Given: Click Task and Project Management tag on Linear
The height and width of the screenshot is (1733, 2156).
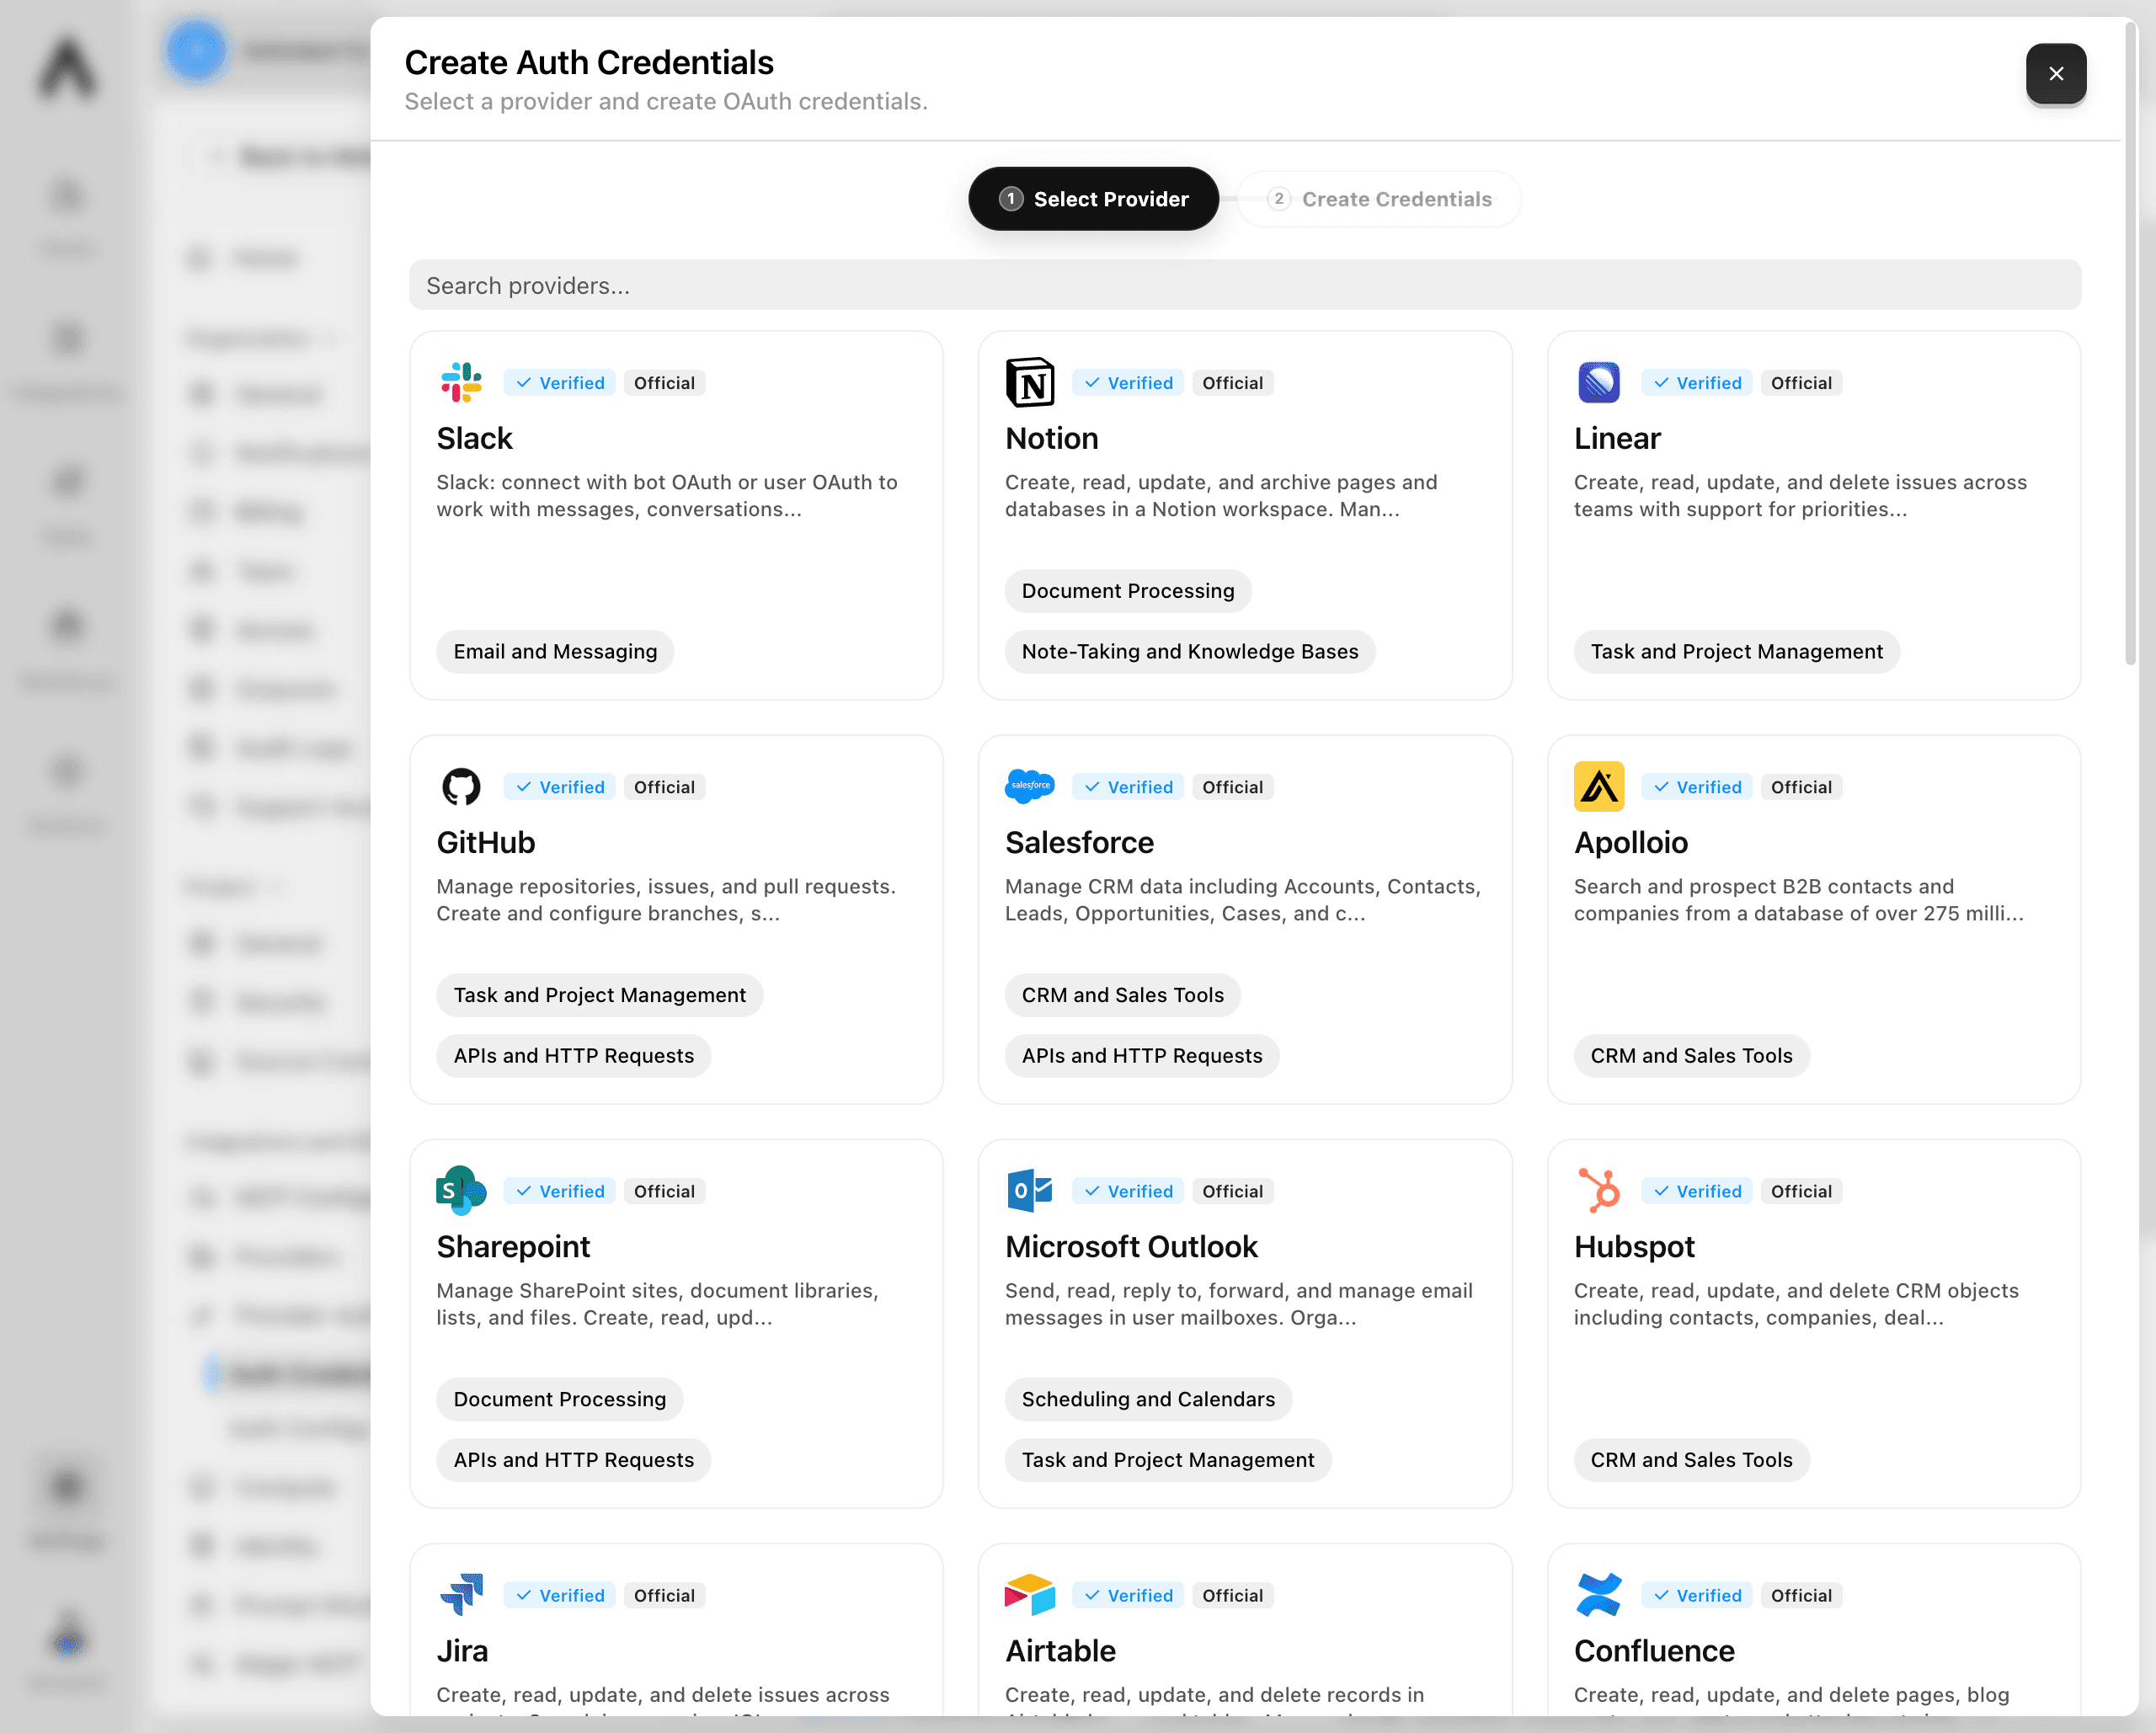Looking at the screenshot, I should [1735, 651].
